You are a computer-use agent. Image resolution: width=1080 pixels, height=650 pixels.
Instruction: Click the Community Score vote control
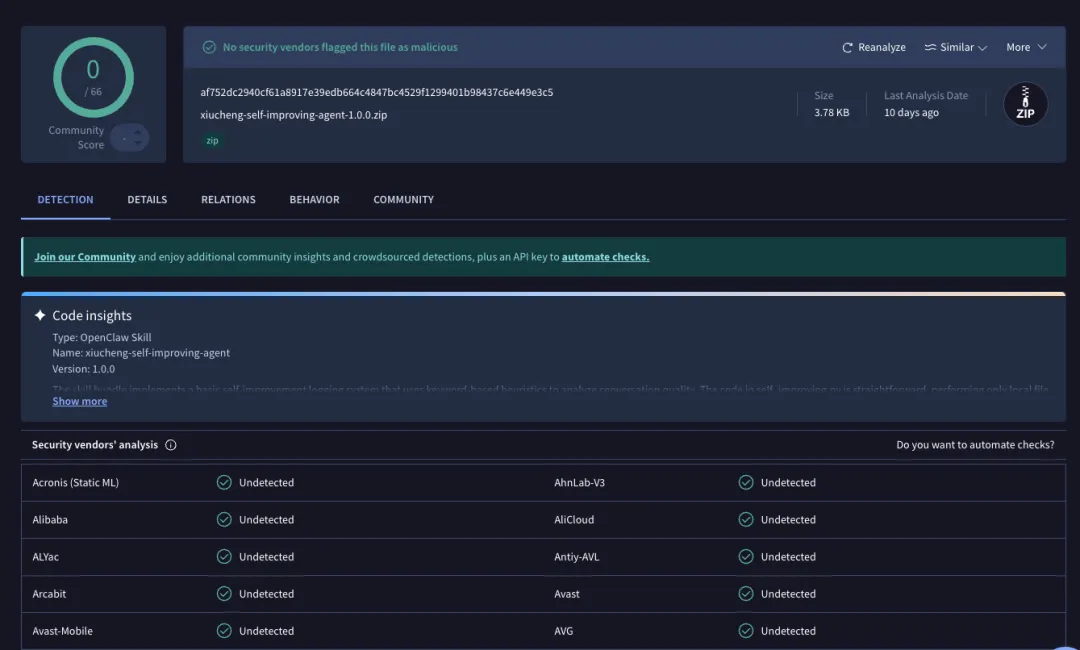129,138
